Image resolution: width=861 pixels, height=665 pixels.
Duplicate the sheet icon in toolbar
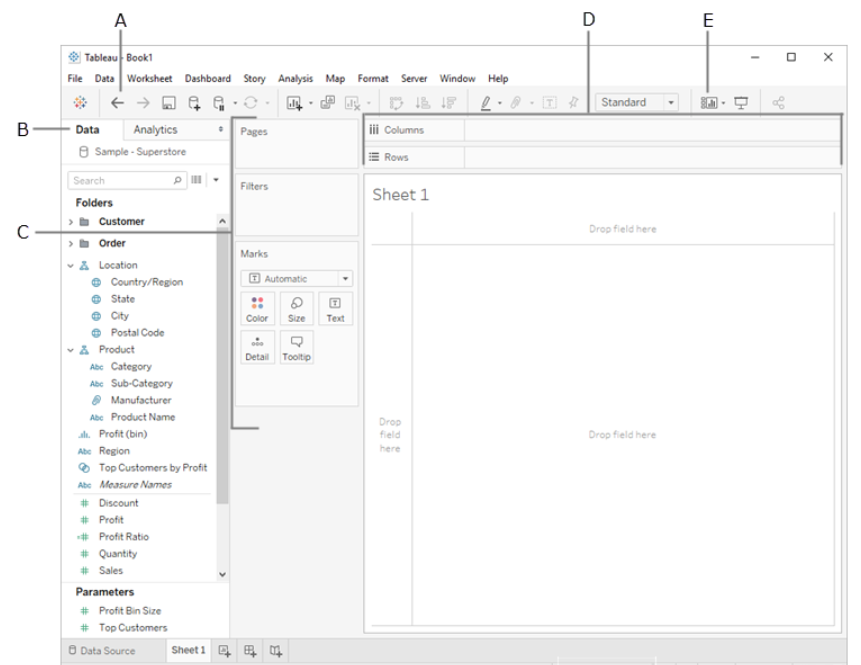point(328,102)
